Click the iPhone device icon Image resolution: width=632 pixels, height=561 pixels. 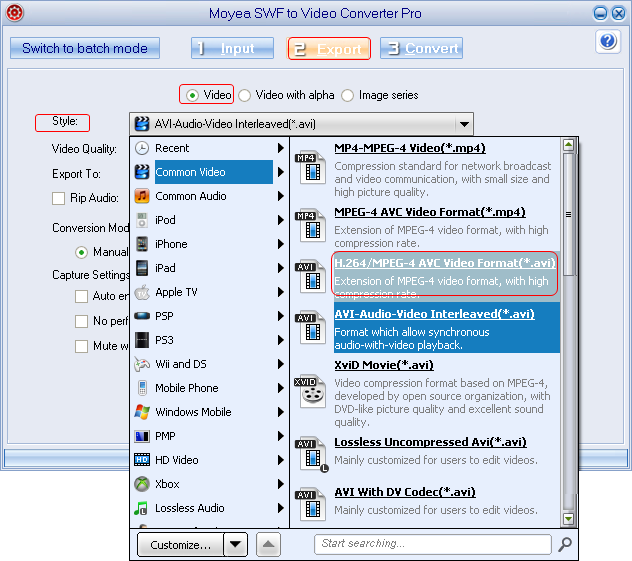pos(142,244)
